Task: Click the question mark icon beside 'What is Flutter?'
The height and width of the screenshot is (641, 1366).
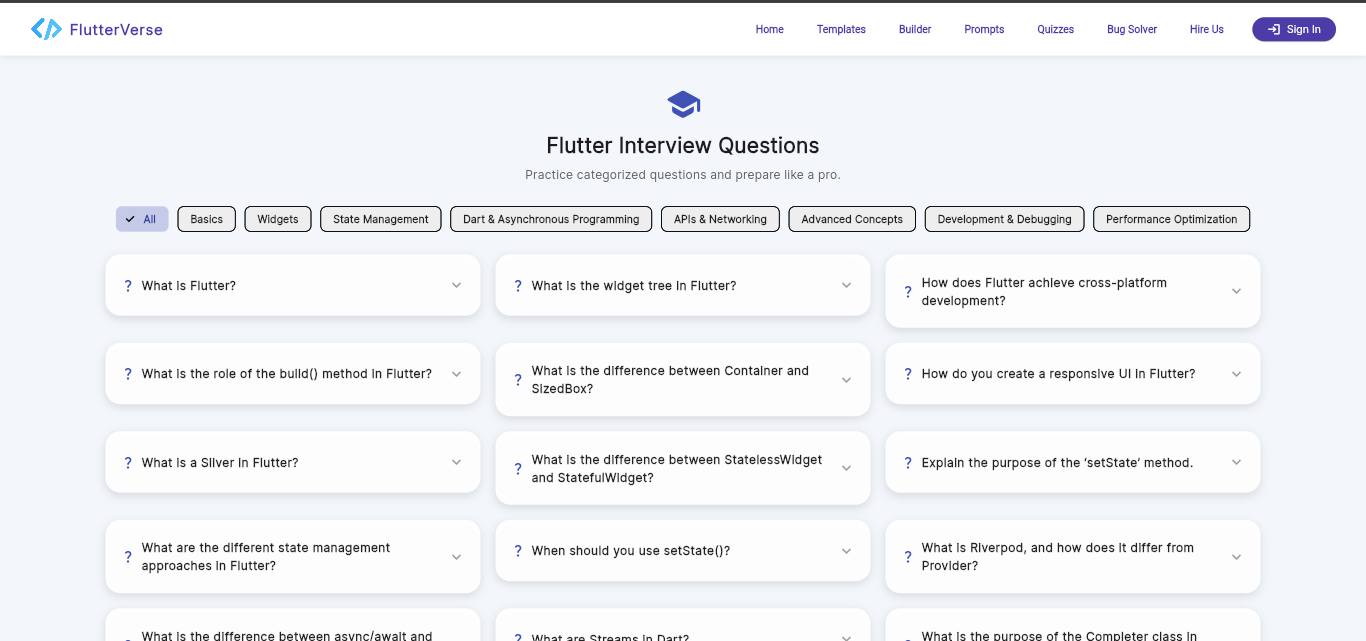Action: [127, 285]
